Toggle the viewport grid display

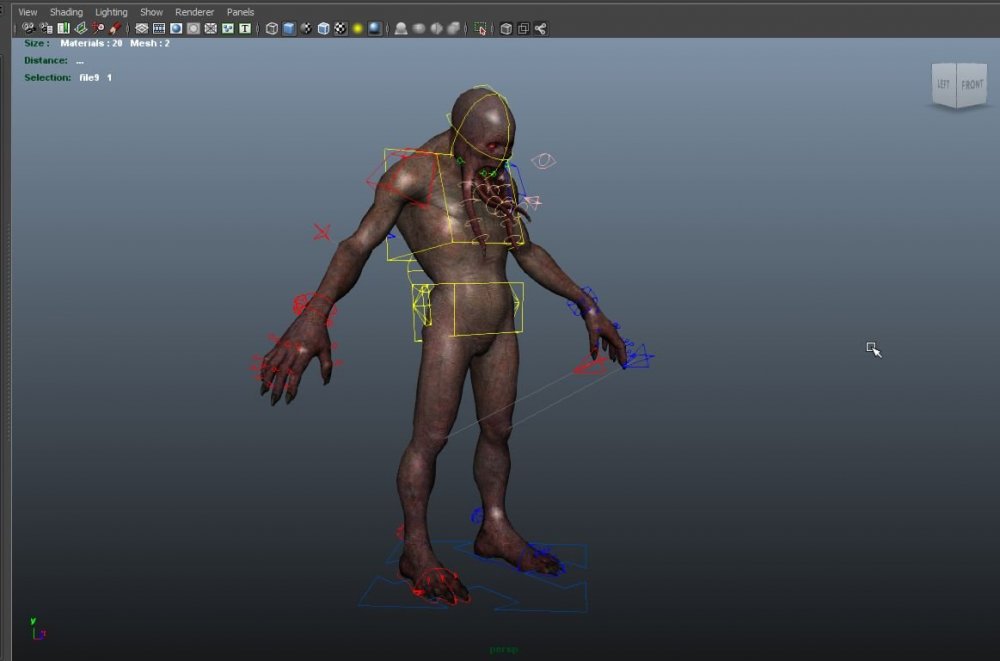click(x=142, y=28)
